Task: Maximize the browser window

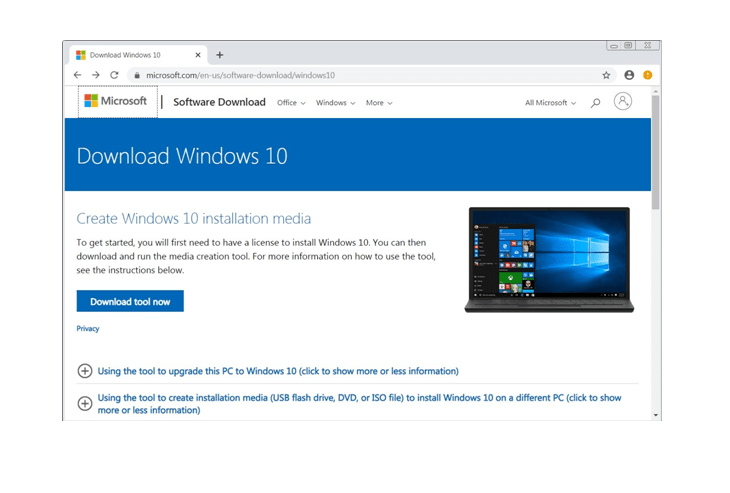Action: (628, 46)
